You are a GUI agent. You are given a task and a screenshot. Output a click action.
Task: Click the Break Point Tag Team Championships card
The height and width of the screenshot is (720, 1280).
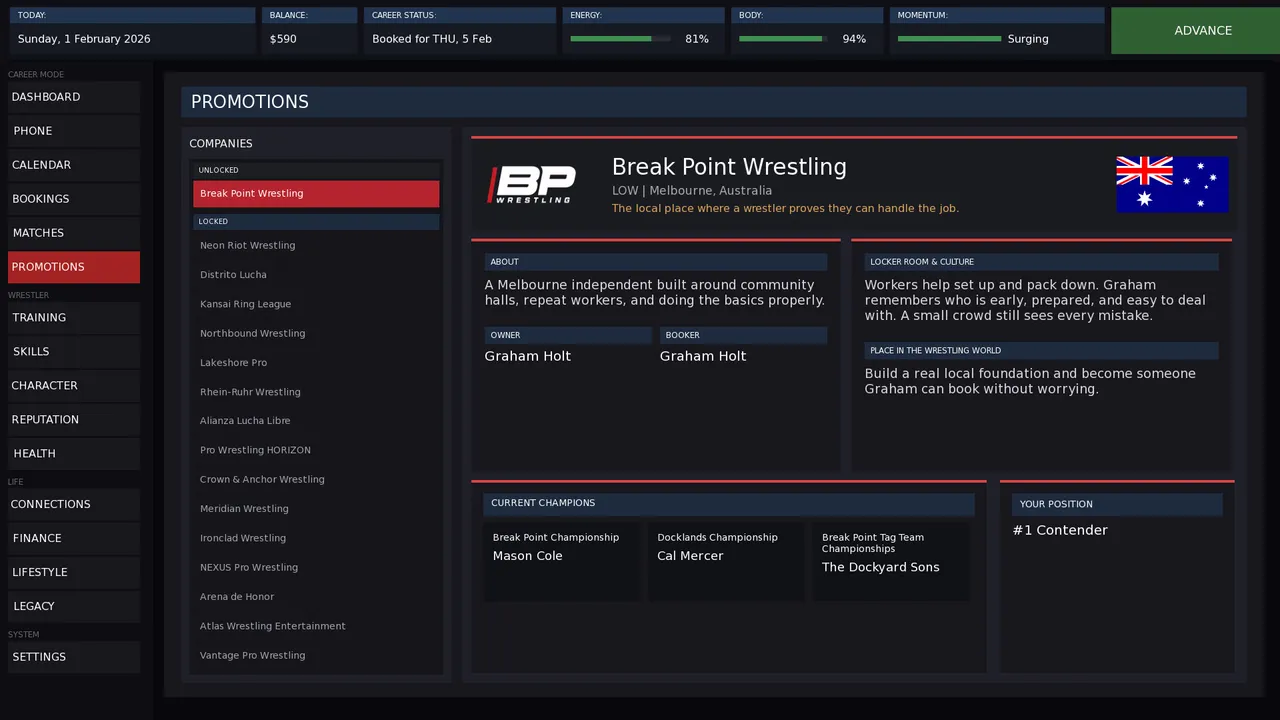coord(891,561)
